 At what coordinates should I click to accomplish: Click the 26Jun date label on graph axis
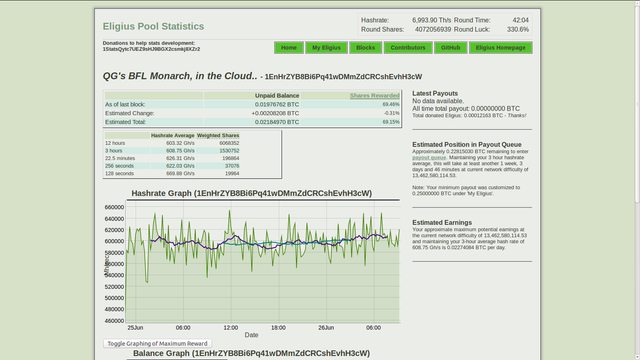(326, 328)
